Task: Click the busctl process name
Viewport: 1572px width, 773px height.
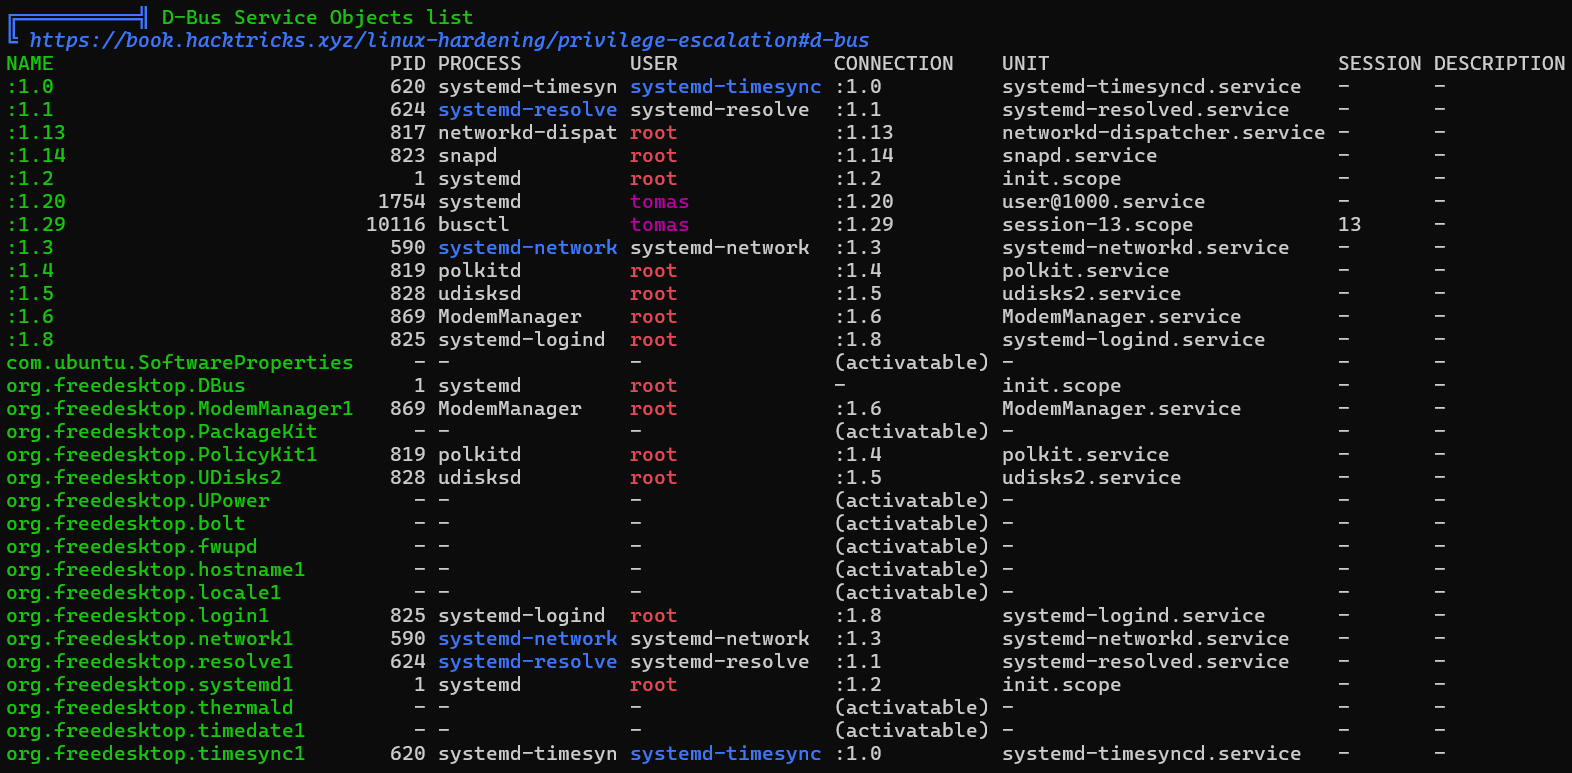Action: (x=474, y=224)
